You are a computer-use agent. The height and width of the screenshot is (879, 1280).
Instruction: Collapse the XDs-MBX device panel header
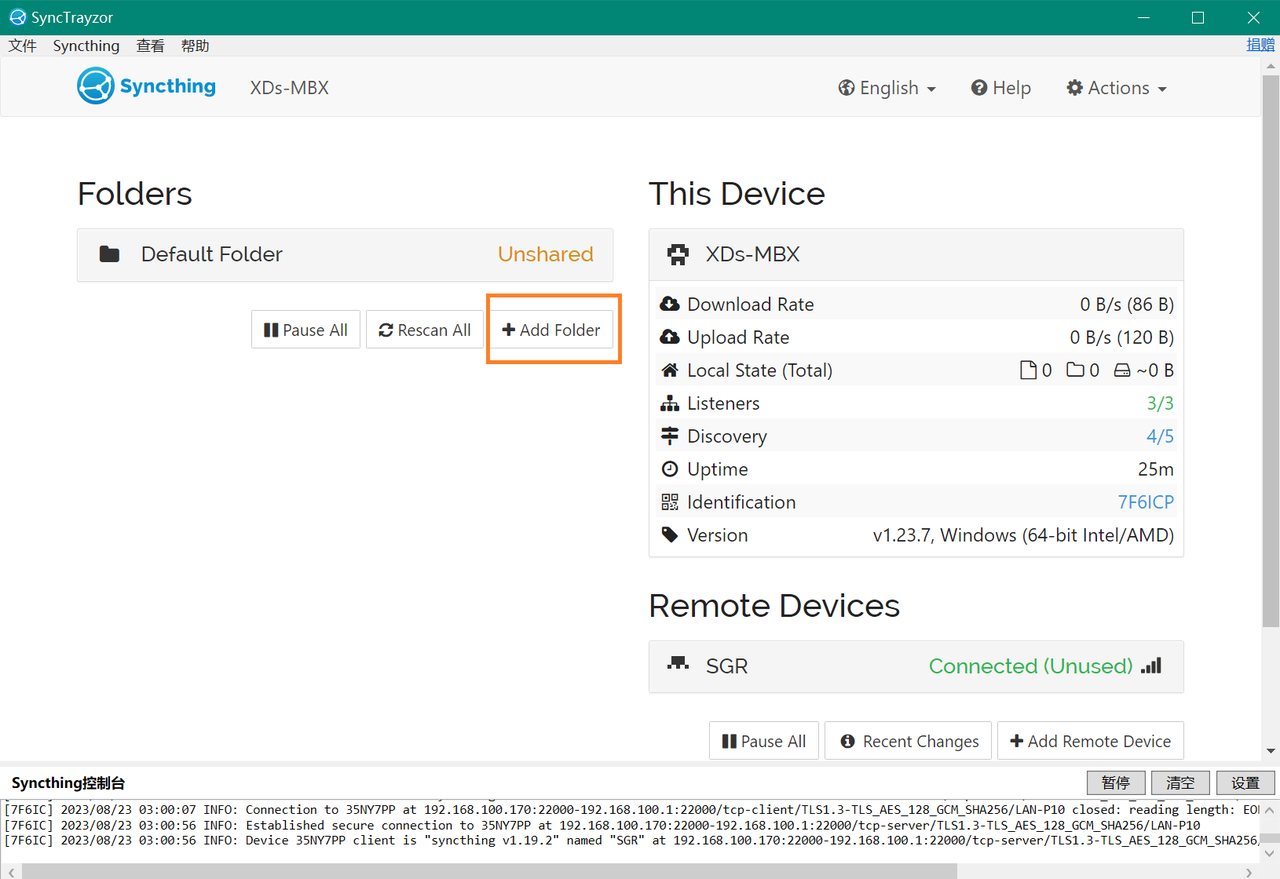tap(916, 254)
